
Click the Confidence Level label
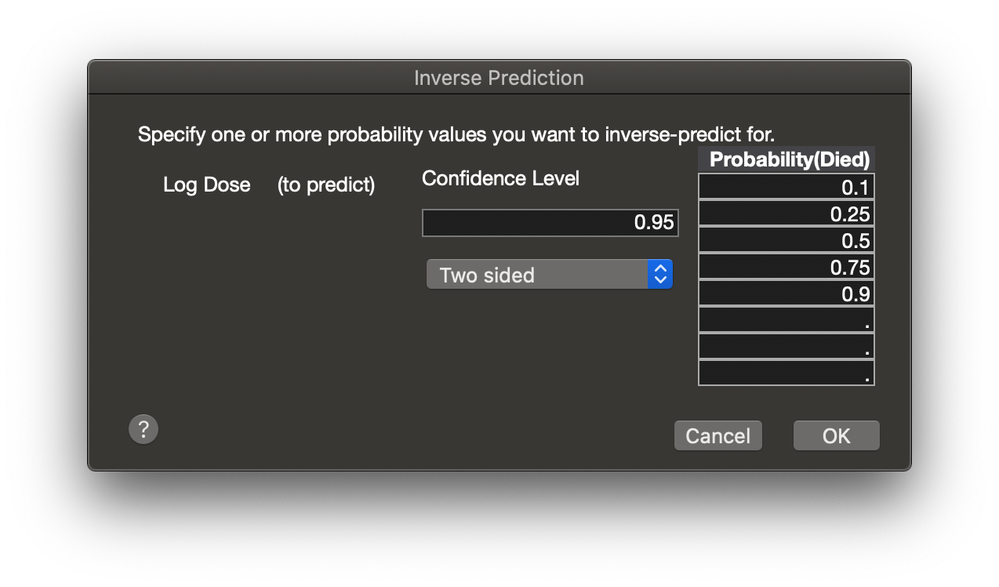coord(500,178)
